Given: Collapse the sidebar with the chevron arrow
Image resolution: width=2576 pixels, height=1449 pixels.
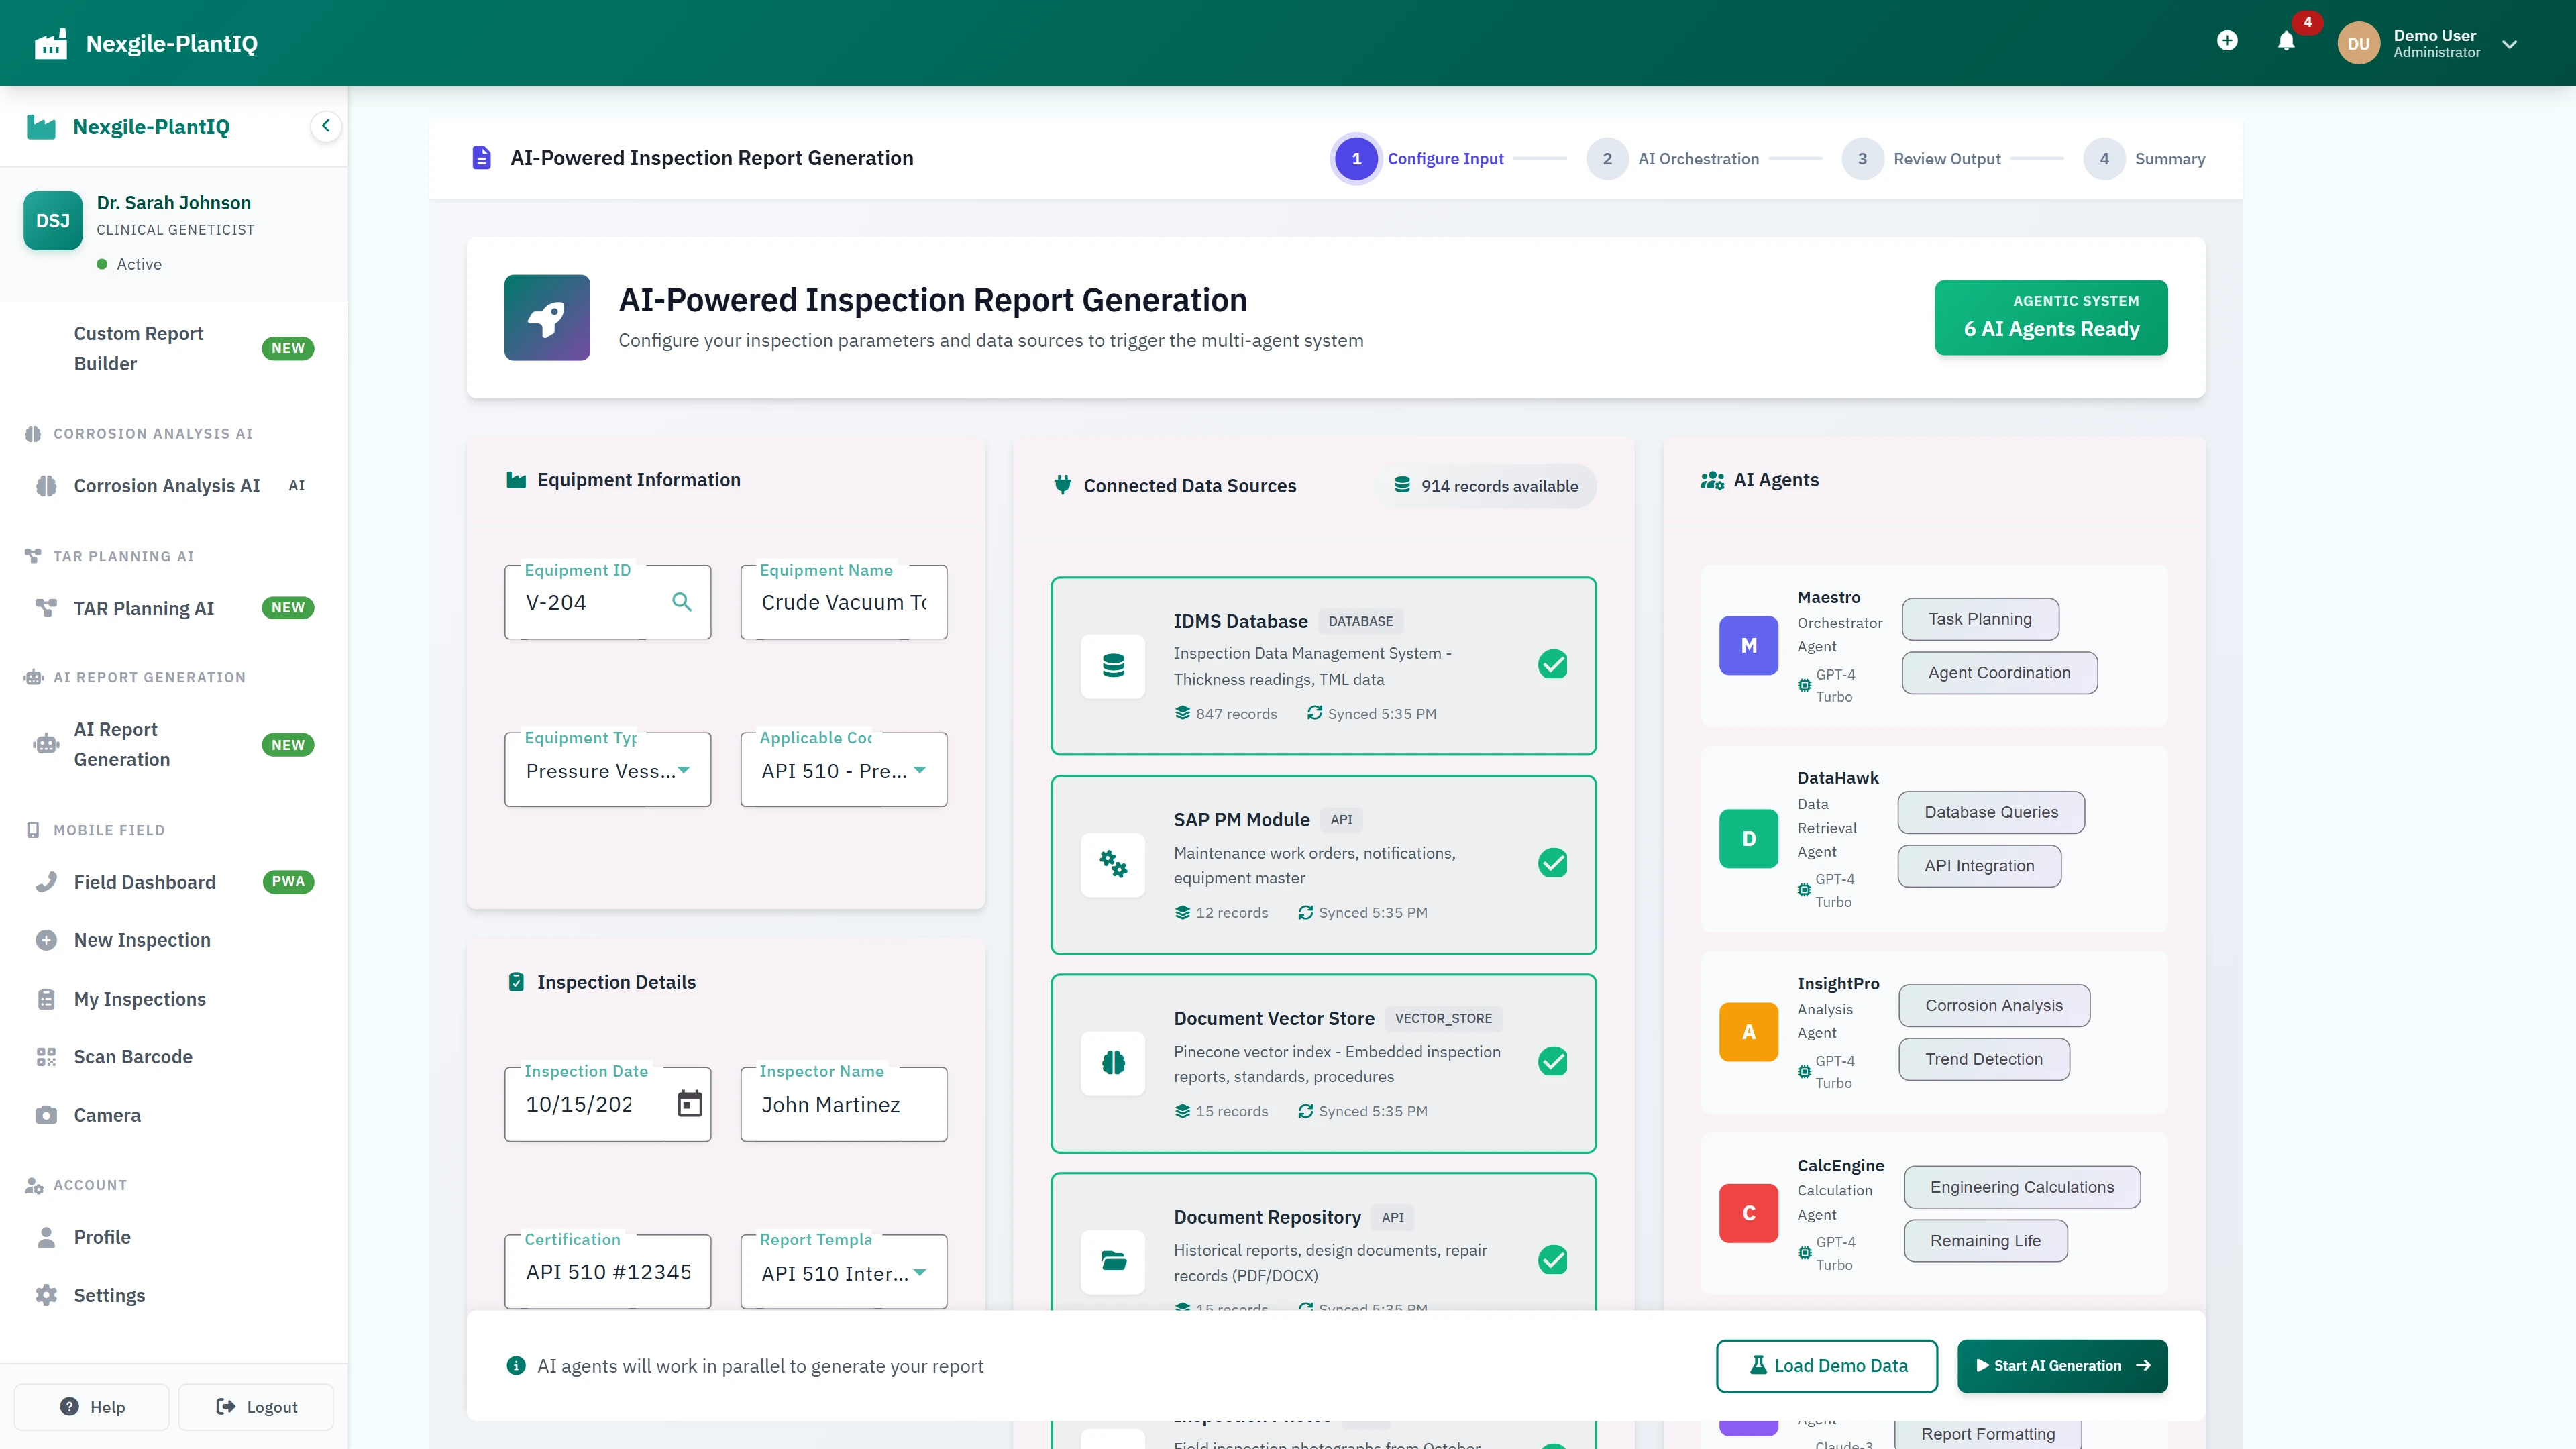Looking at the screenshot, I should pos(325,126).
